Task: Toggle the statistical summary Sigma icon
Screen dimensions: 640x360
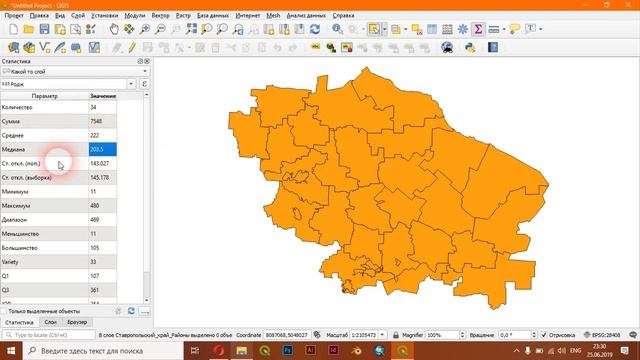Action: 478,29
